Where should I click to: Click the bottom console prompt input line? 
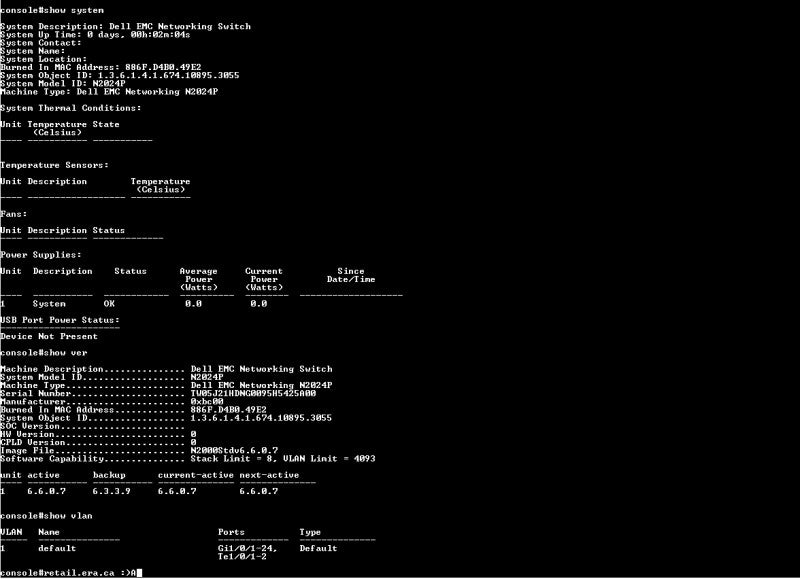point(71,573)
